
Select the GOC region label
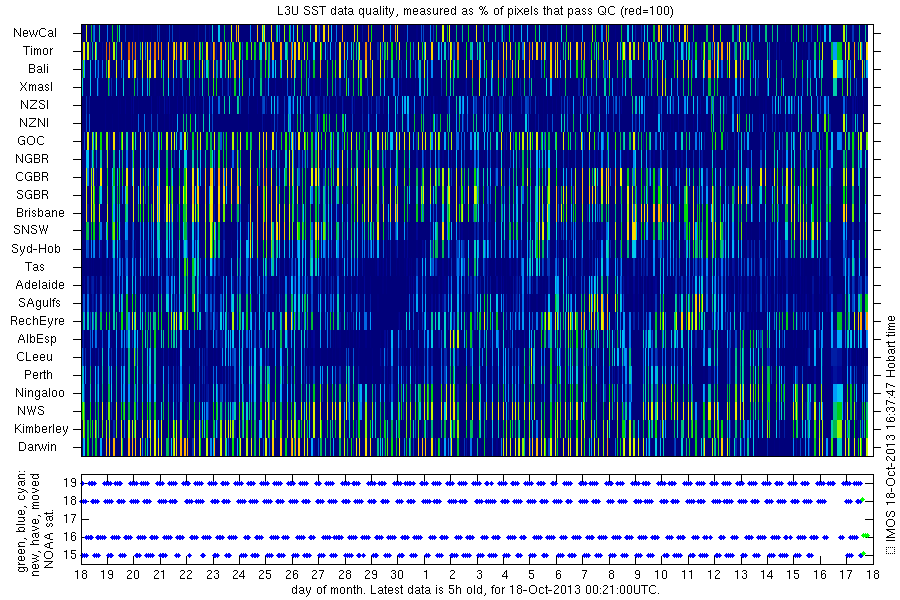[x=30, y=141]
